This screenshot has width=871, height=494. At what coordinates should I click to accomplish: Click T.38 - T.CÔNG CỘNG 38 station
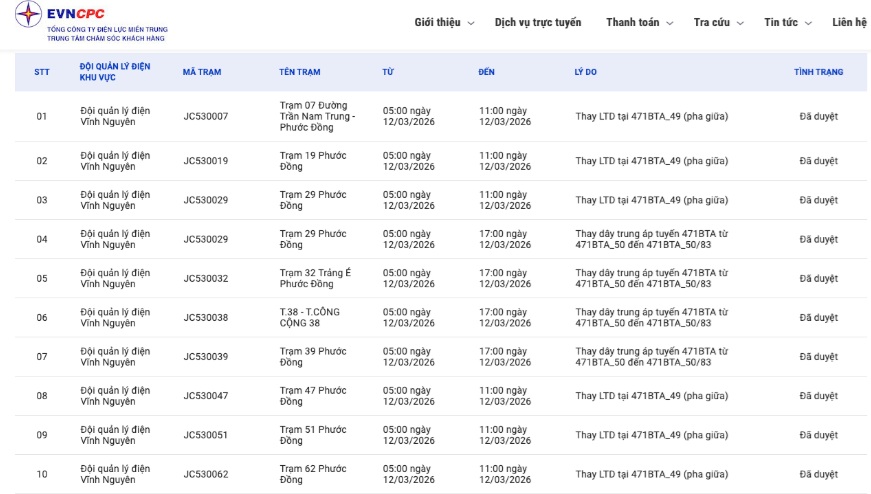pyautogui.click(x=310, y=318)
